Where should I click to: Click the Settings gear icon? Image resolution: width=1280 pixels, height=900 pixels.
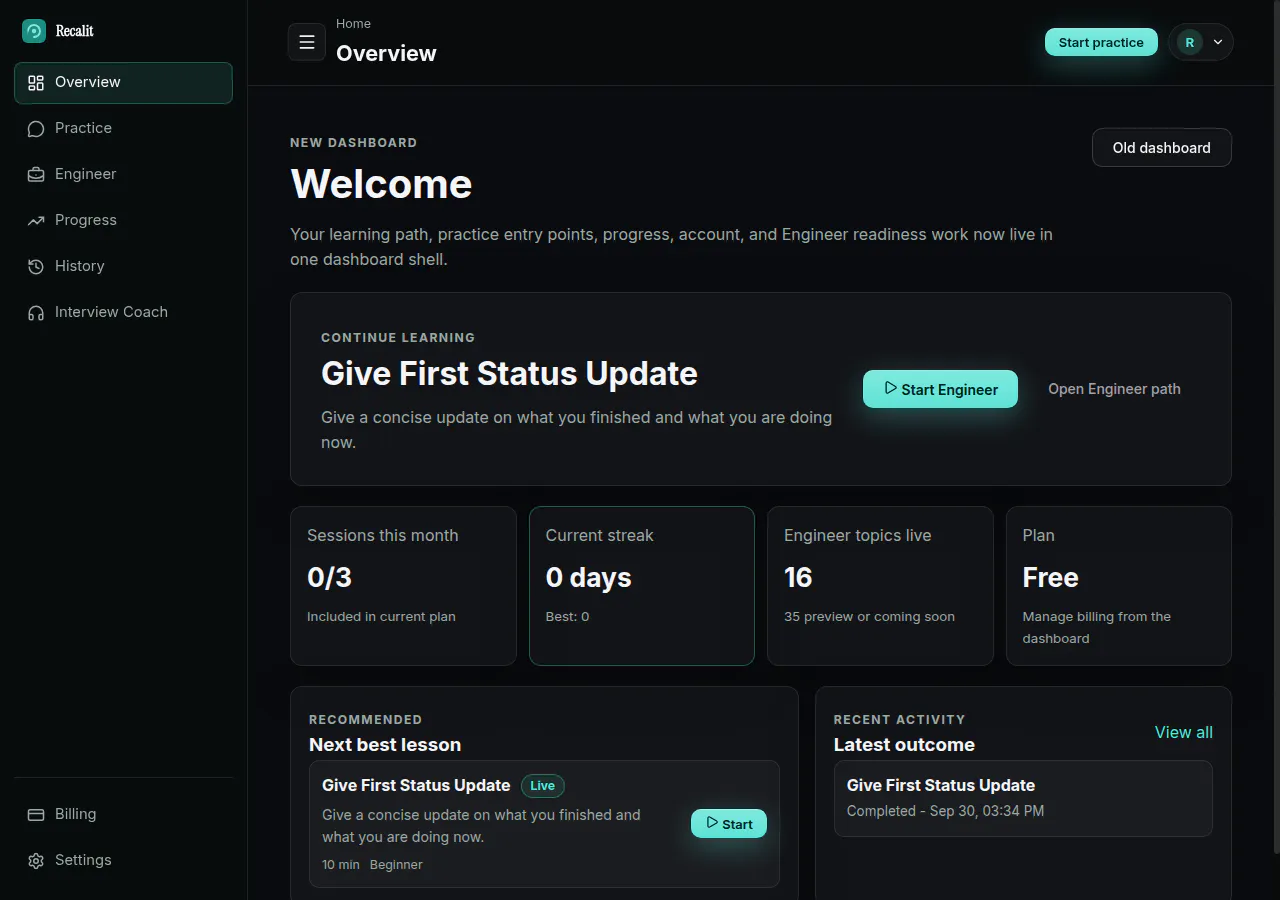pos(36,861)
